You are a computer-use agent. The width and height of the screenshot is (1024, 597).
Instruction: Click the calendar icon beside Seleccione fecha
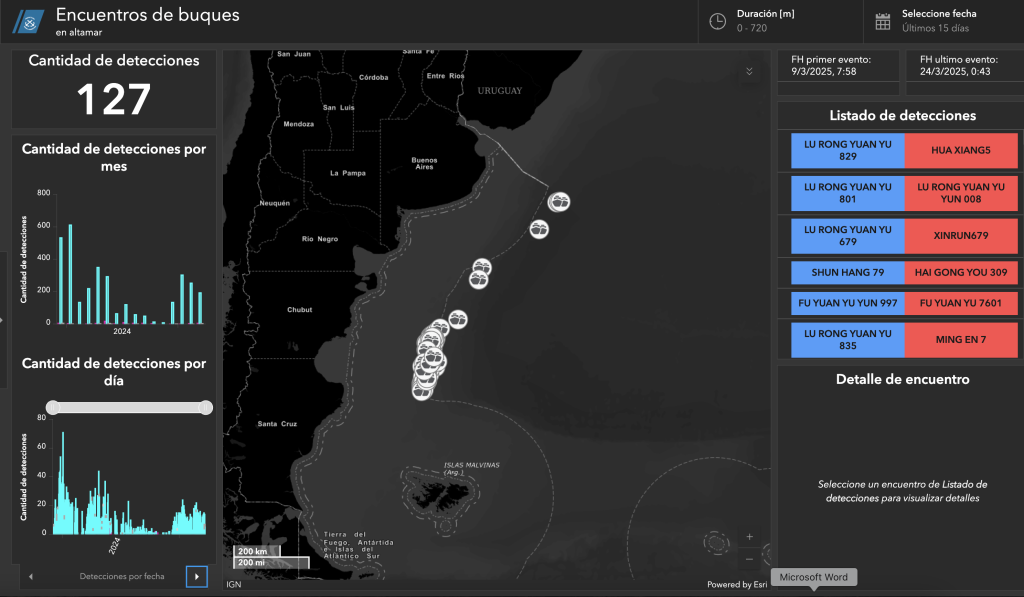pyautogui.click(x=882, y=21)
